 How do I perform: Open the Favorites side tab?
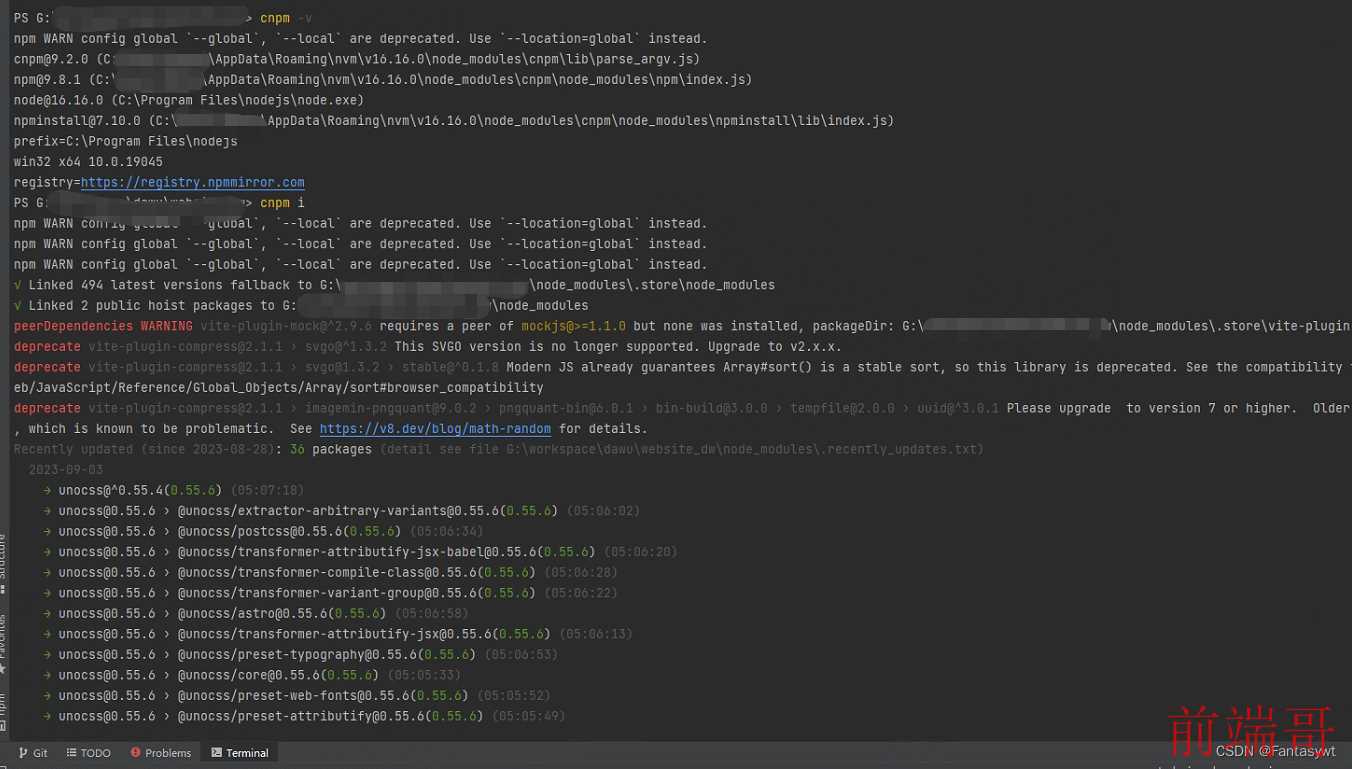(4, 644)
